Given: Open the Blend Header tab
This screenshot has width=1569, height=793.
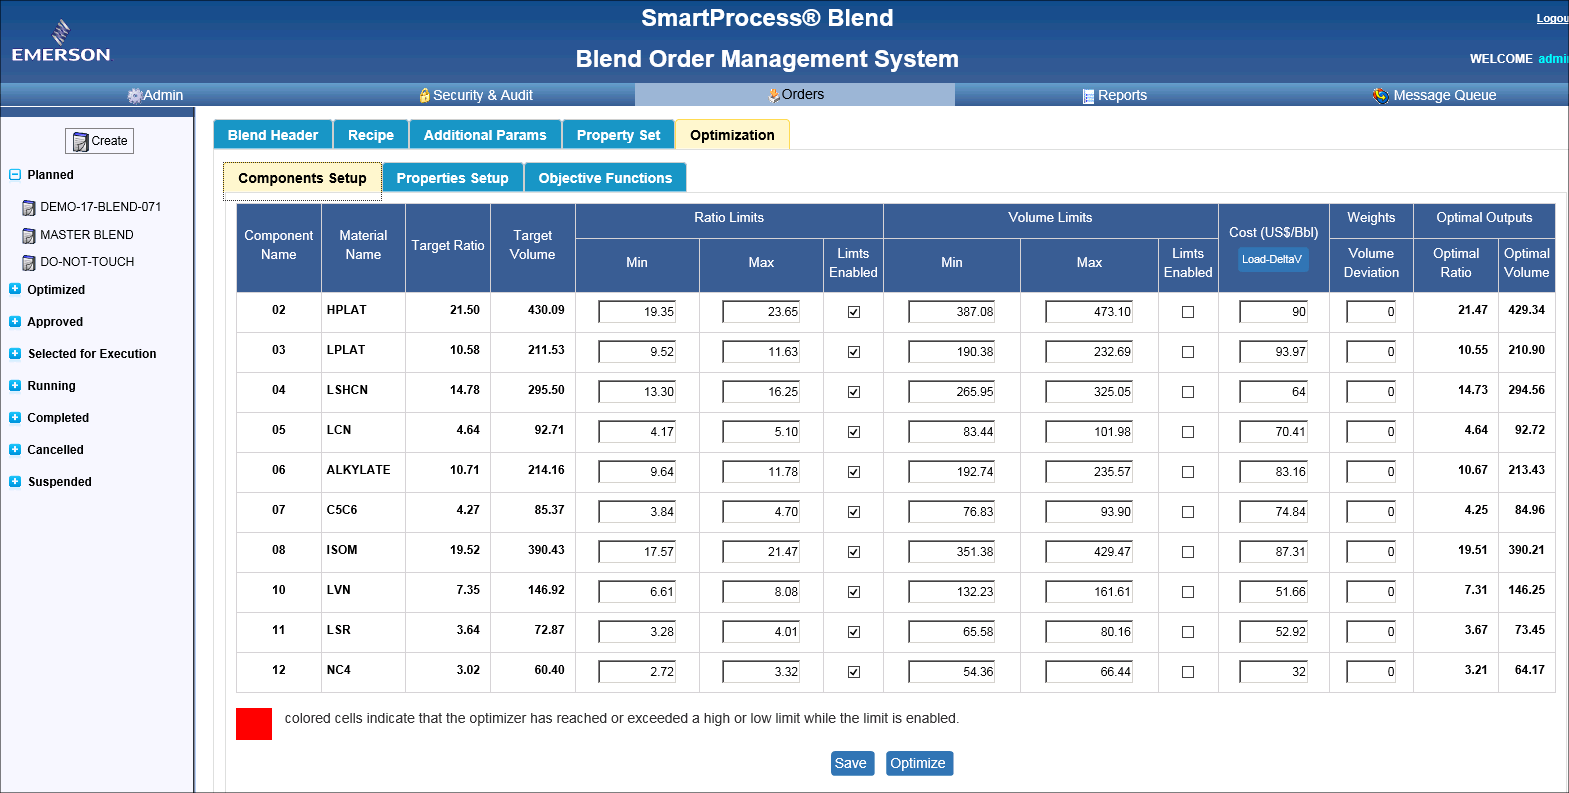Looking at the screenshot, I should tap(273, 135).
